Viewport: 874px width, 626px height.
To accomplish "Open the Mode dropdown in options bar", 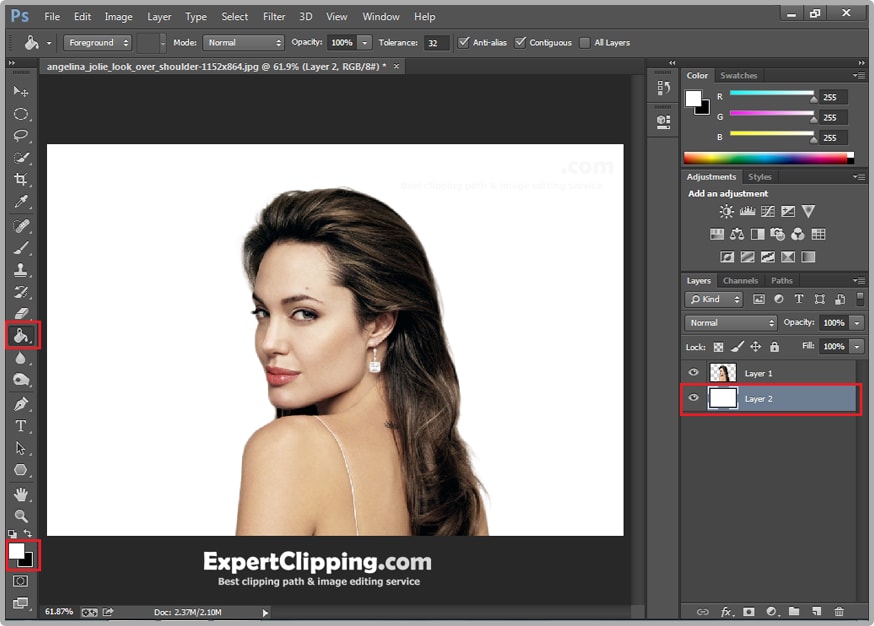I will (x=243, y=43).
